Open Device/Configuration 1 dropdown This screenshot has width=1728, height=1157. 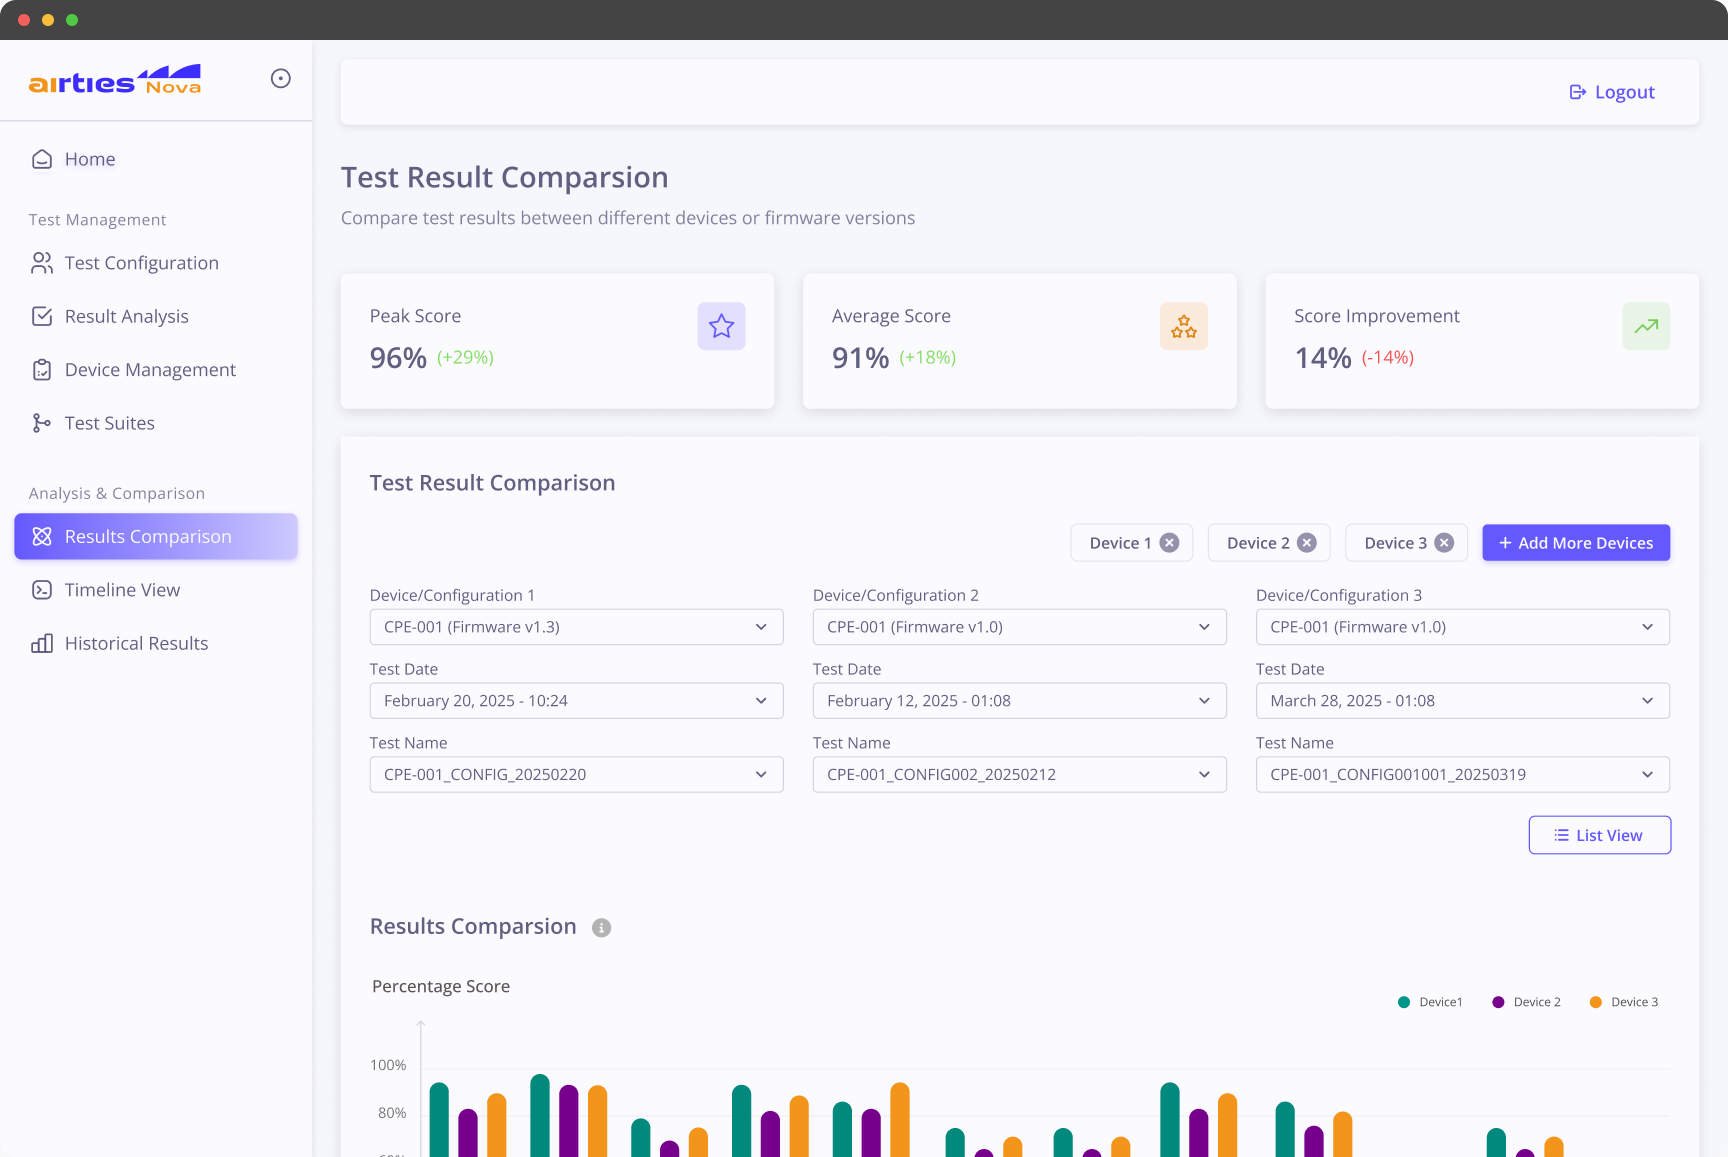[577, 627]
